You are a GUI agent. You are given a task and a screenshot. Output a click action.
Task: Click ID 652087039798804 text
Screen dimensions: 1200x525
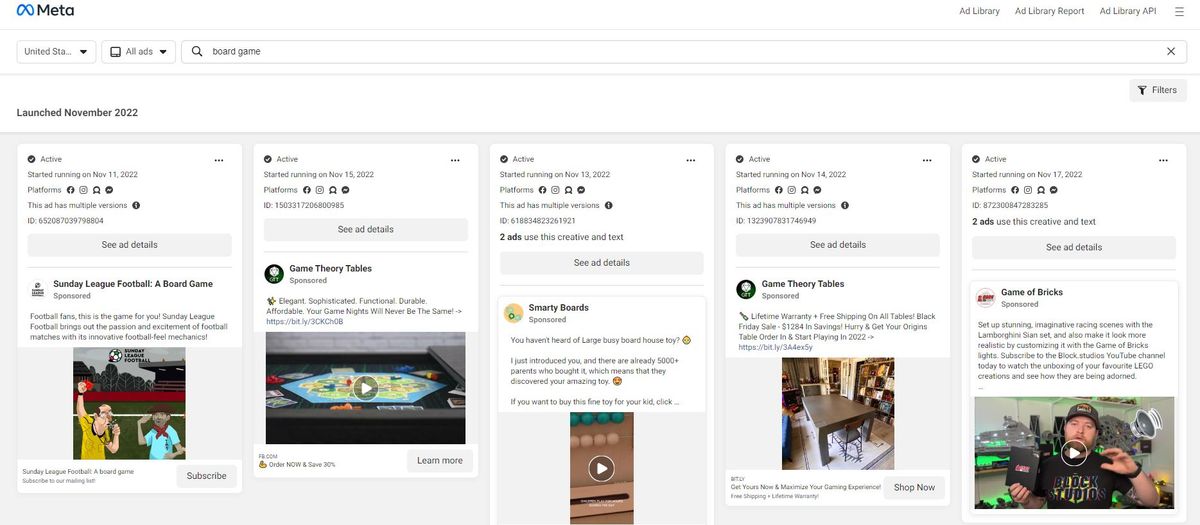click(65, 221)
